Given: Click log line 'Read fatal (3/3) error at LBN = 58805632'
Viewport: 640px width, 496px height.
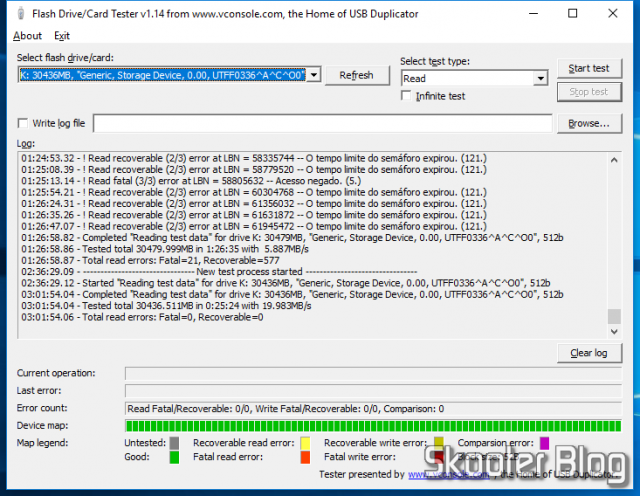Looking at the screenshot, I should pyautogui.click(x=191, y=181).
